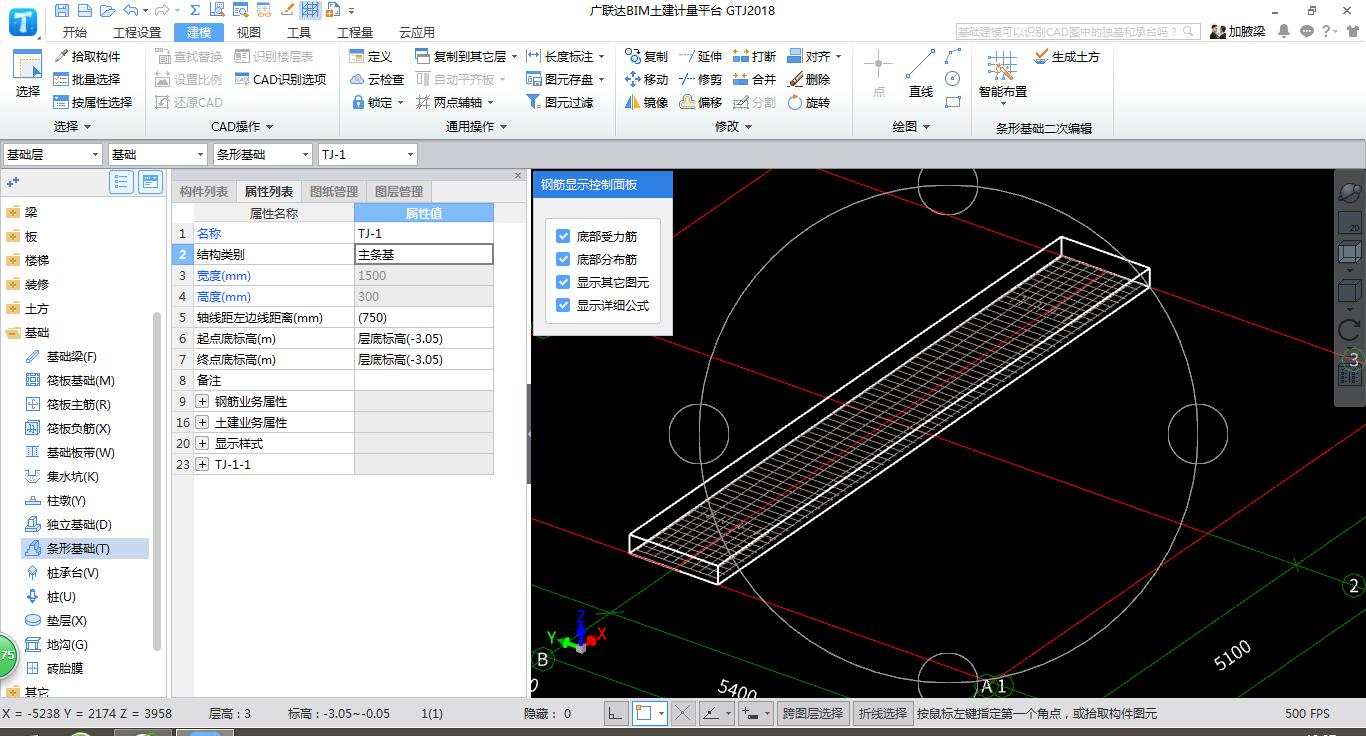Click the 复制 (Copy) modify tool
This screenshot has height=736, width=1366.
coord(646,57)
